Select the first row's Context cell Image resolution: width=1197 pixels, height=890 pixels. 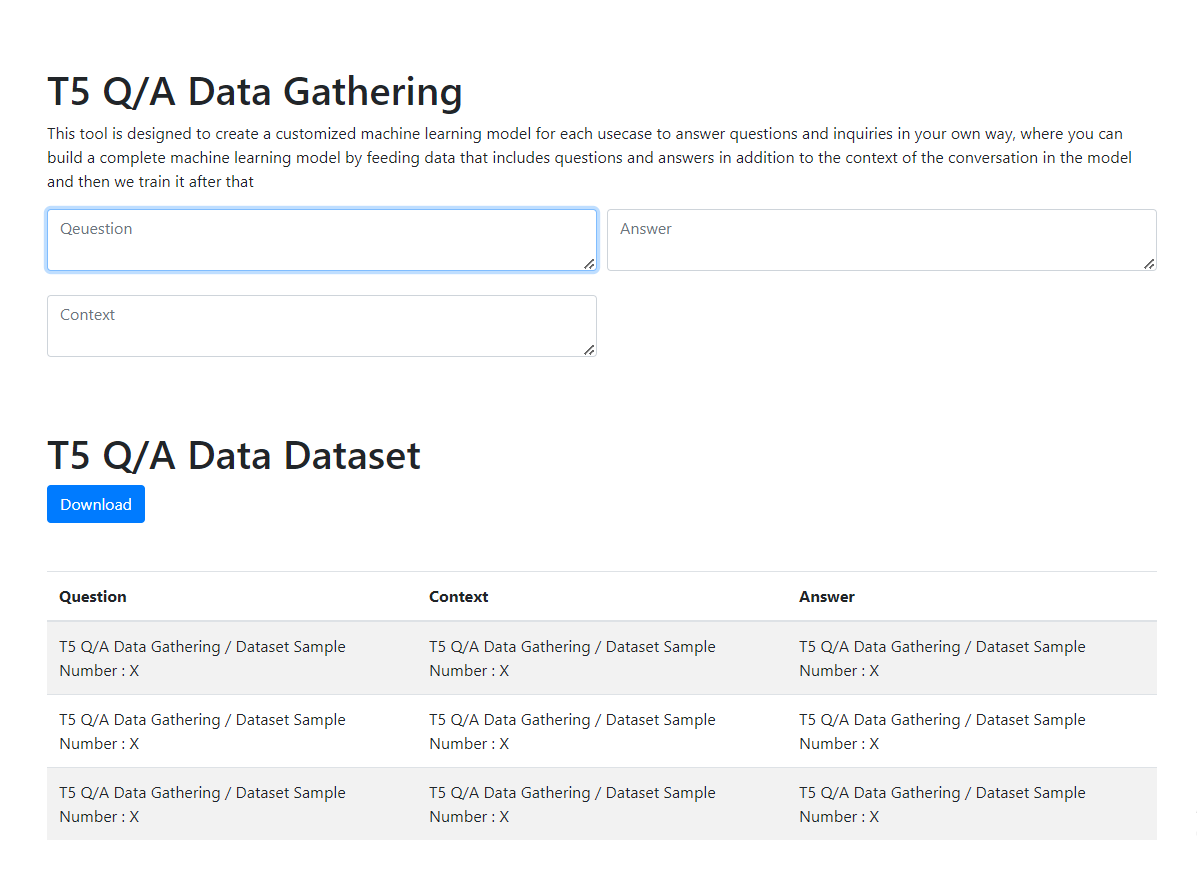(572, 659)
